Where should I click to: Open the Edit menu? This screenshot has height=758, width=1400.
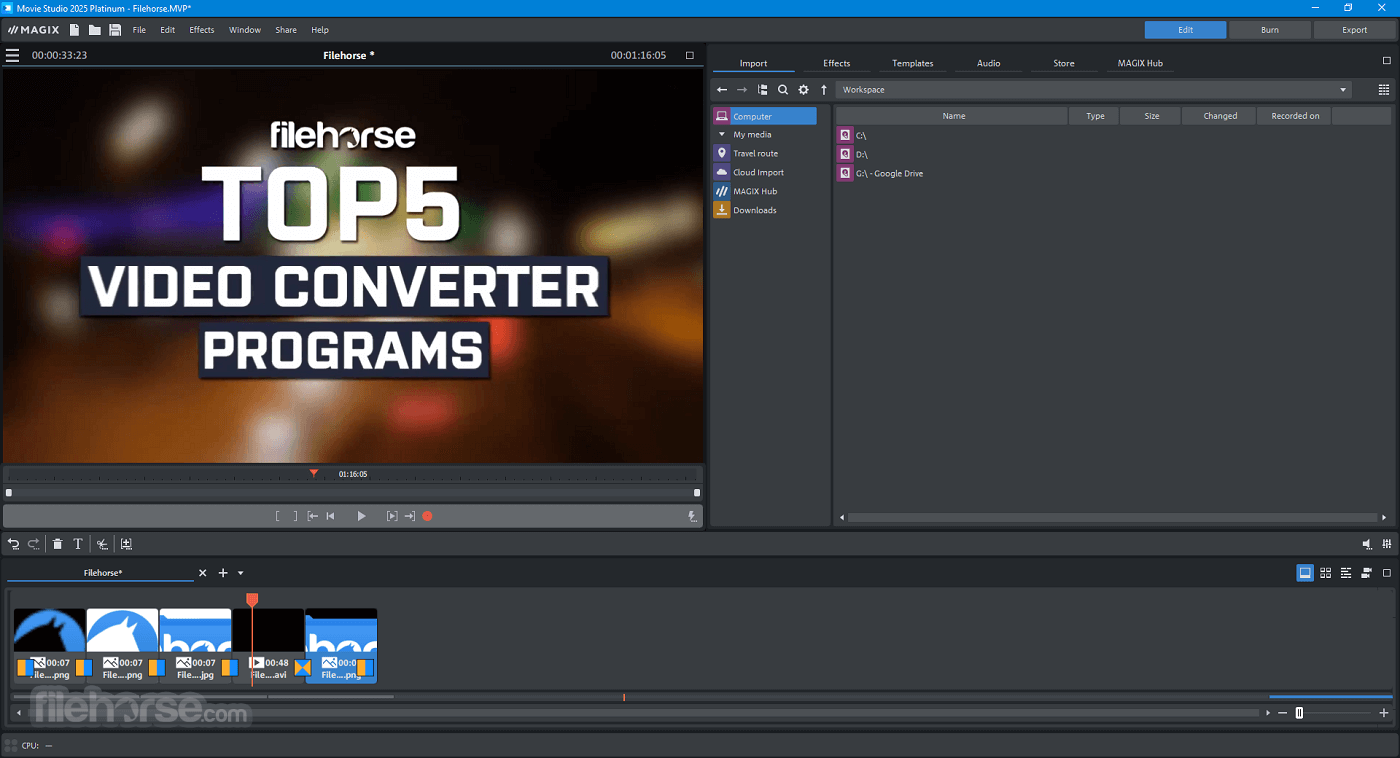[168, 30]
